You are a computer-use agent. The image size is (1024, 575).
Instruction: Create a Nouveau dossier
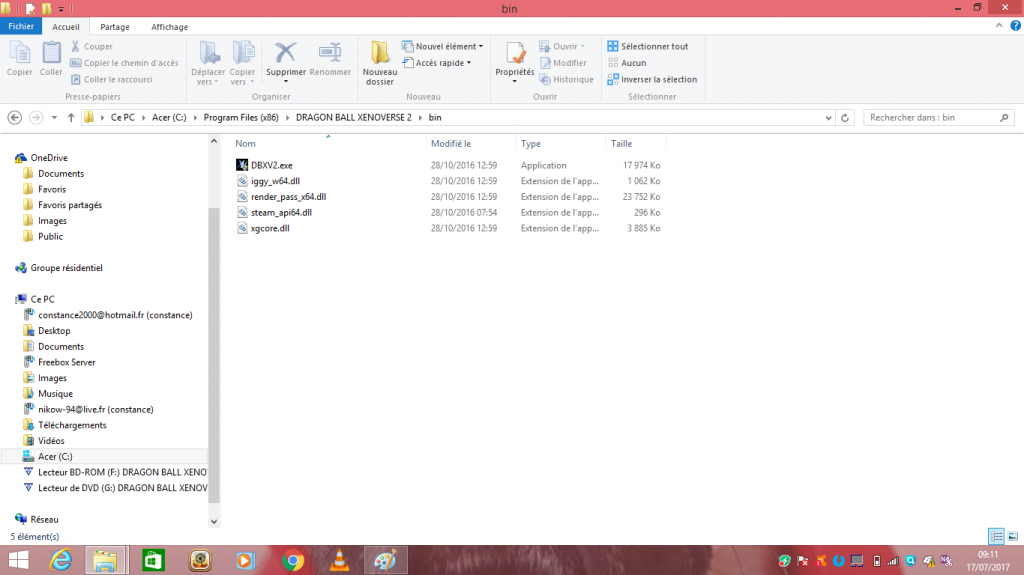pyautogui.click(x=379, y=63)
